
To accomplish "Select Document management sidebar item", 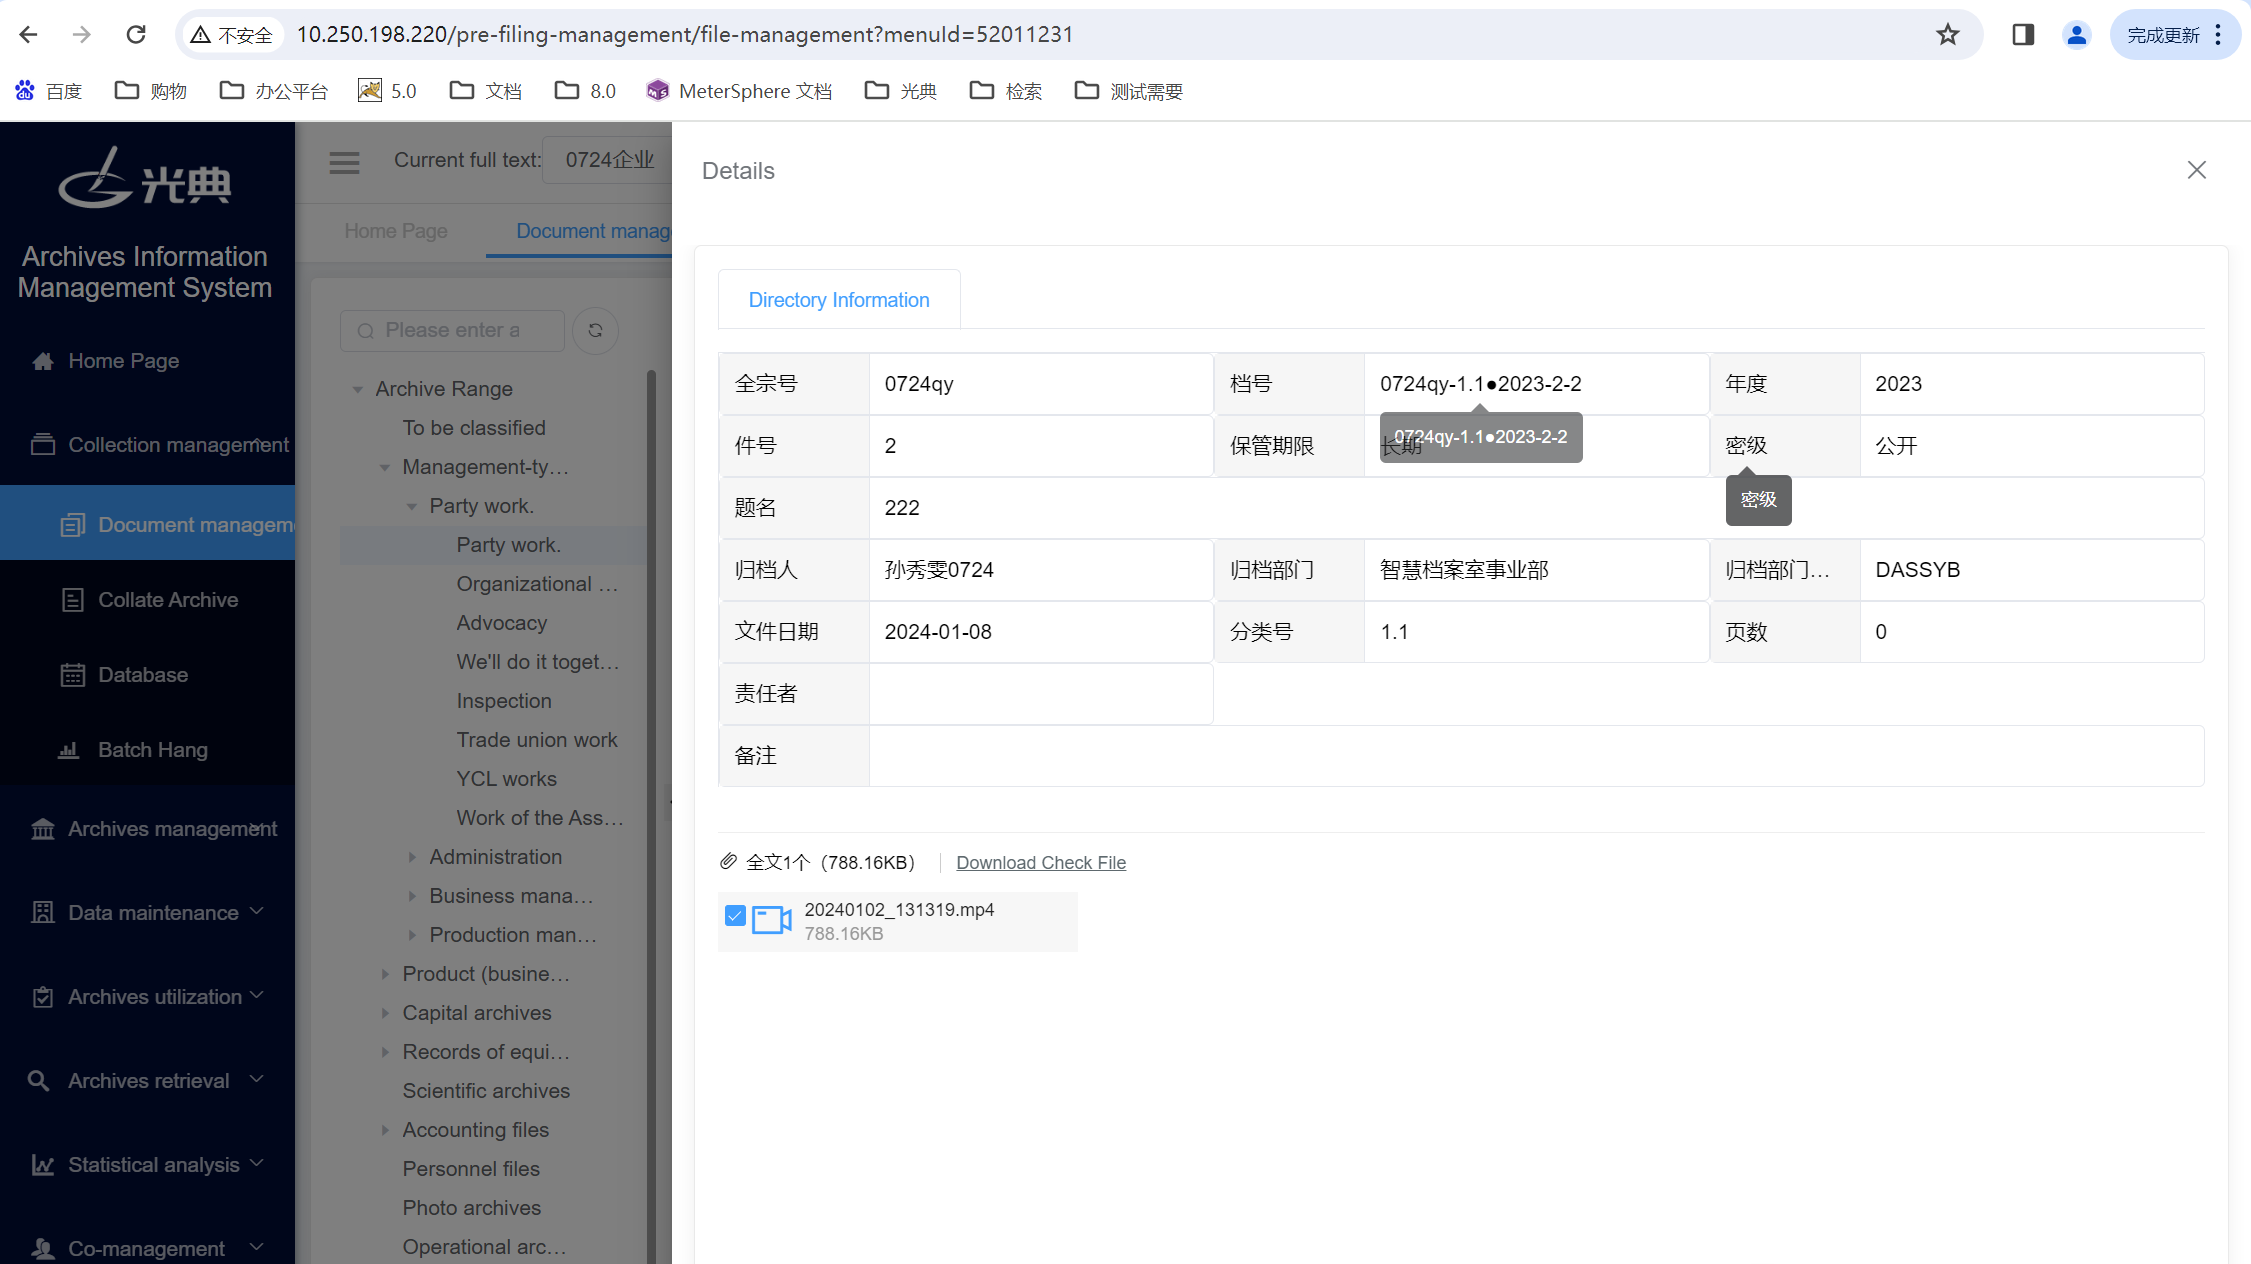I will pos(147,525).
